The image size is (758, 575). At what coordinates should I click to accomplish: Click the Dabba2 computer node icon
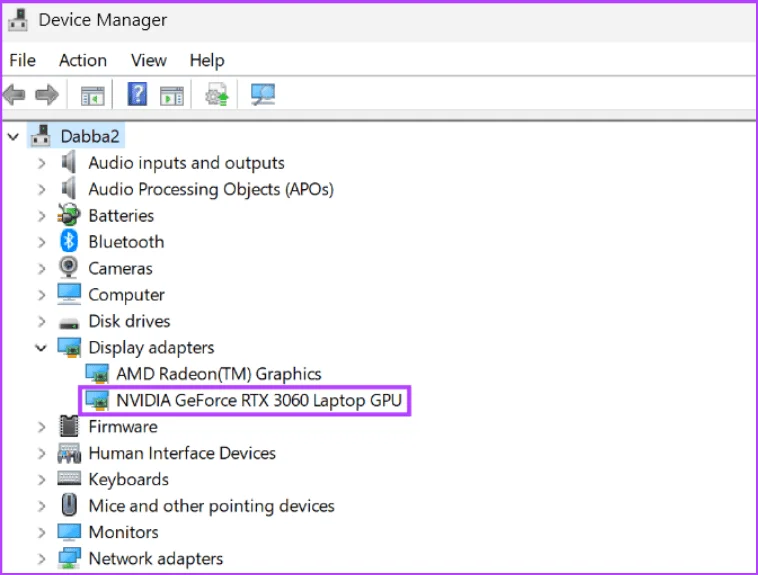pyautogui.click(x=41, y=136)
